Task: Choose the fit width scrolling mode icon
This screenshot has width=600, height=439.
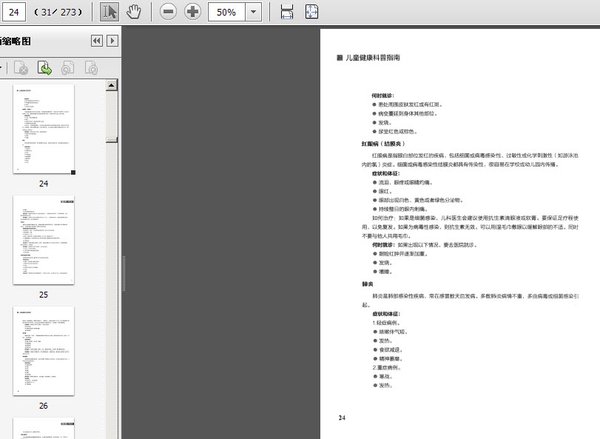Action: click(x=287, y=12)
